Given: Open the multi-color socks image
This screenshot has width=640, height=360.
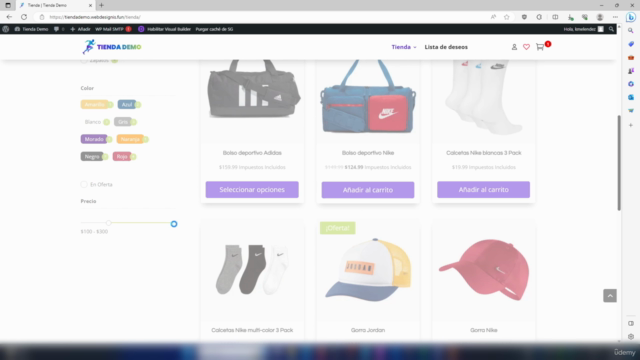Looking at the screenshot, I should click(252, 270).
